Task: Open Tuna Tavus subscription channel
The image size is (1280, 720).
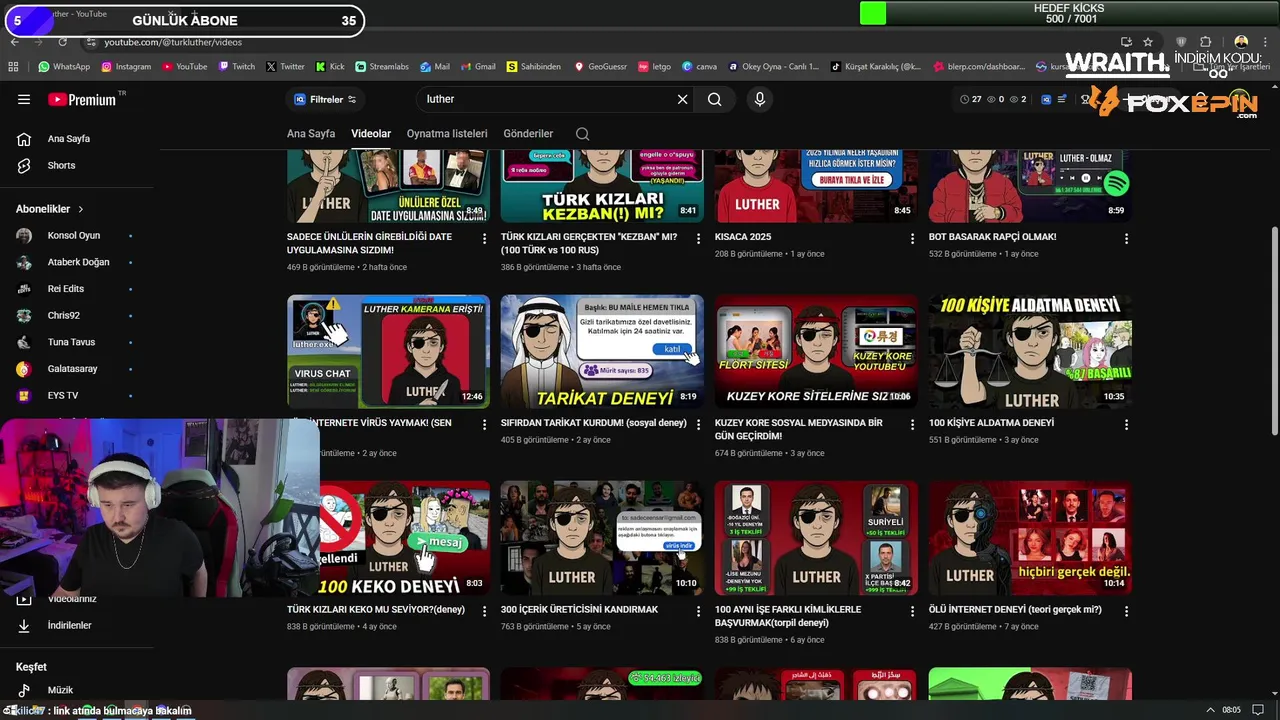Action: tap(71, 342)
